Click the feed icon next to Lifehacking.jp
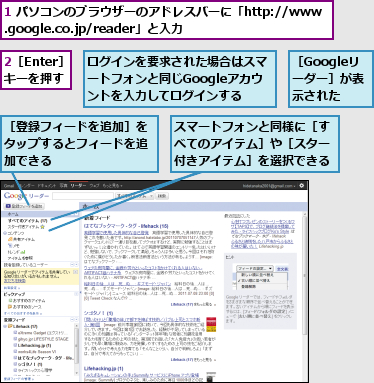The image size is (374, 383). click(15, 345)
